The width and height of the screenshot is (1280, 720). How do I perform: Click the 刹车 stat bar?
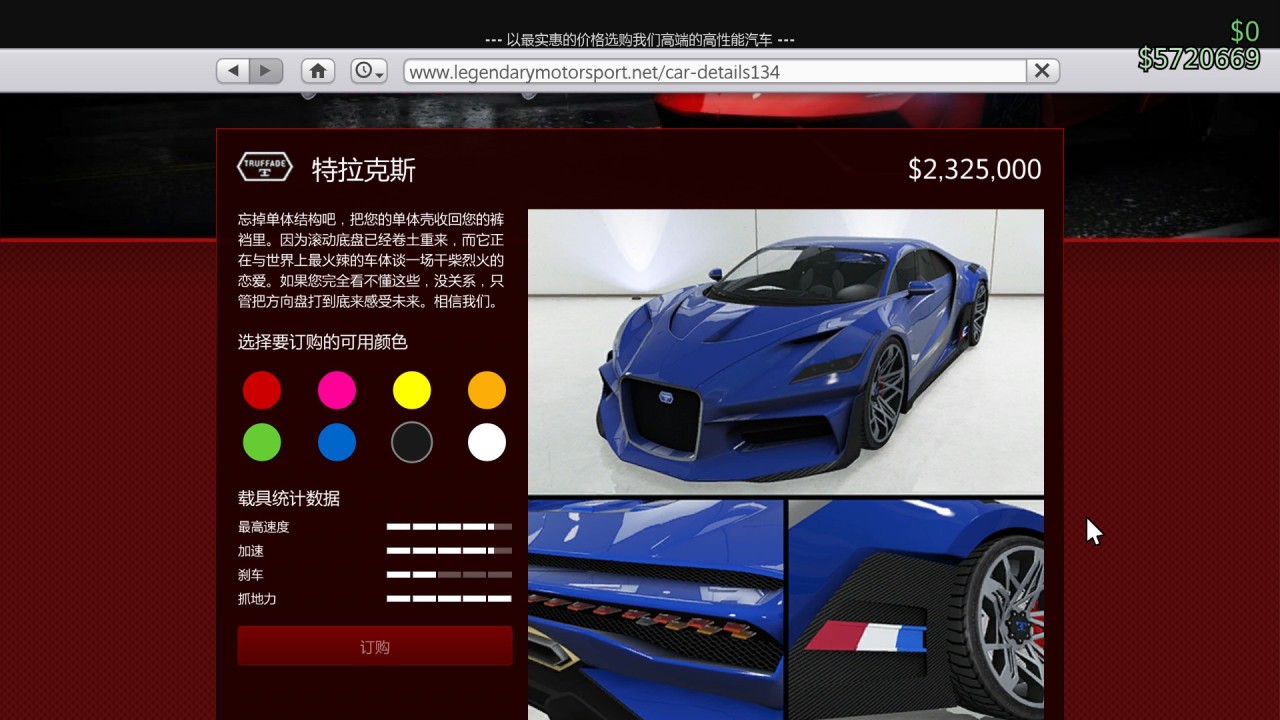tap(449, 575)
